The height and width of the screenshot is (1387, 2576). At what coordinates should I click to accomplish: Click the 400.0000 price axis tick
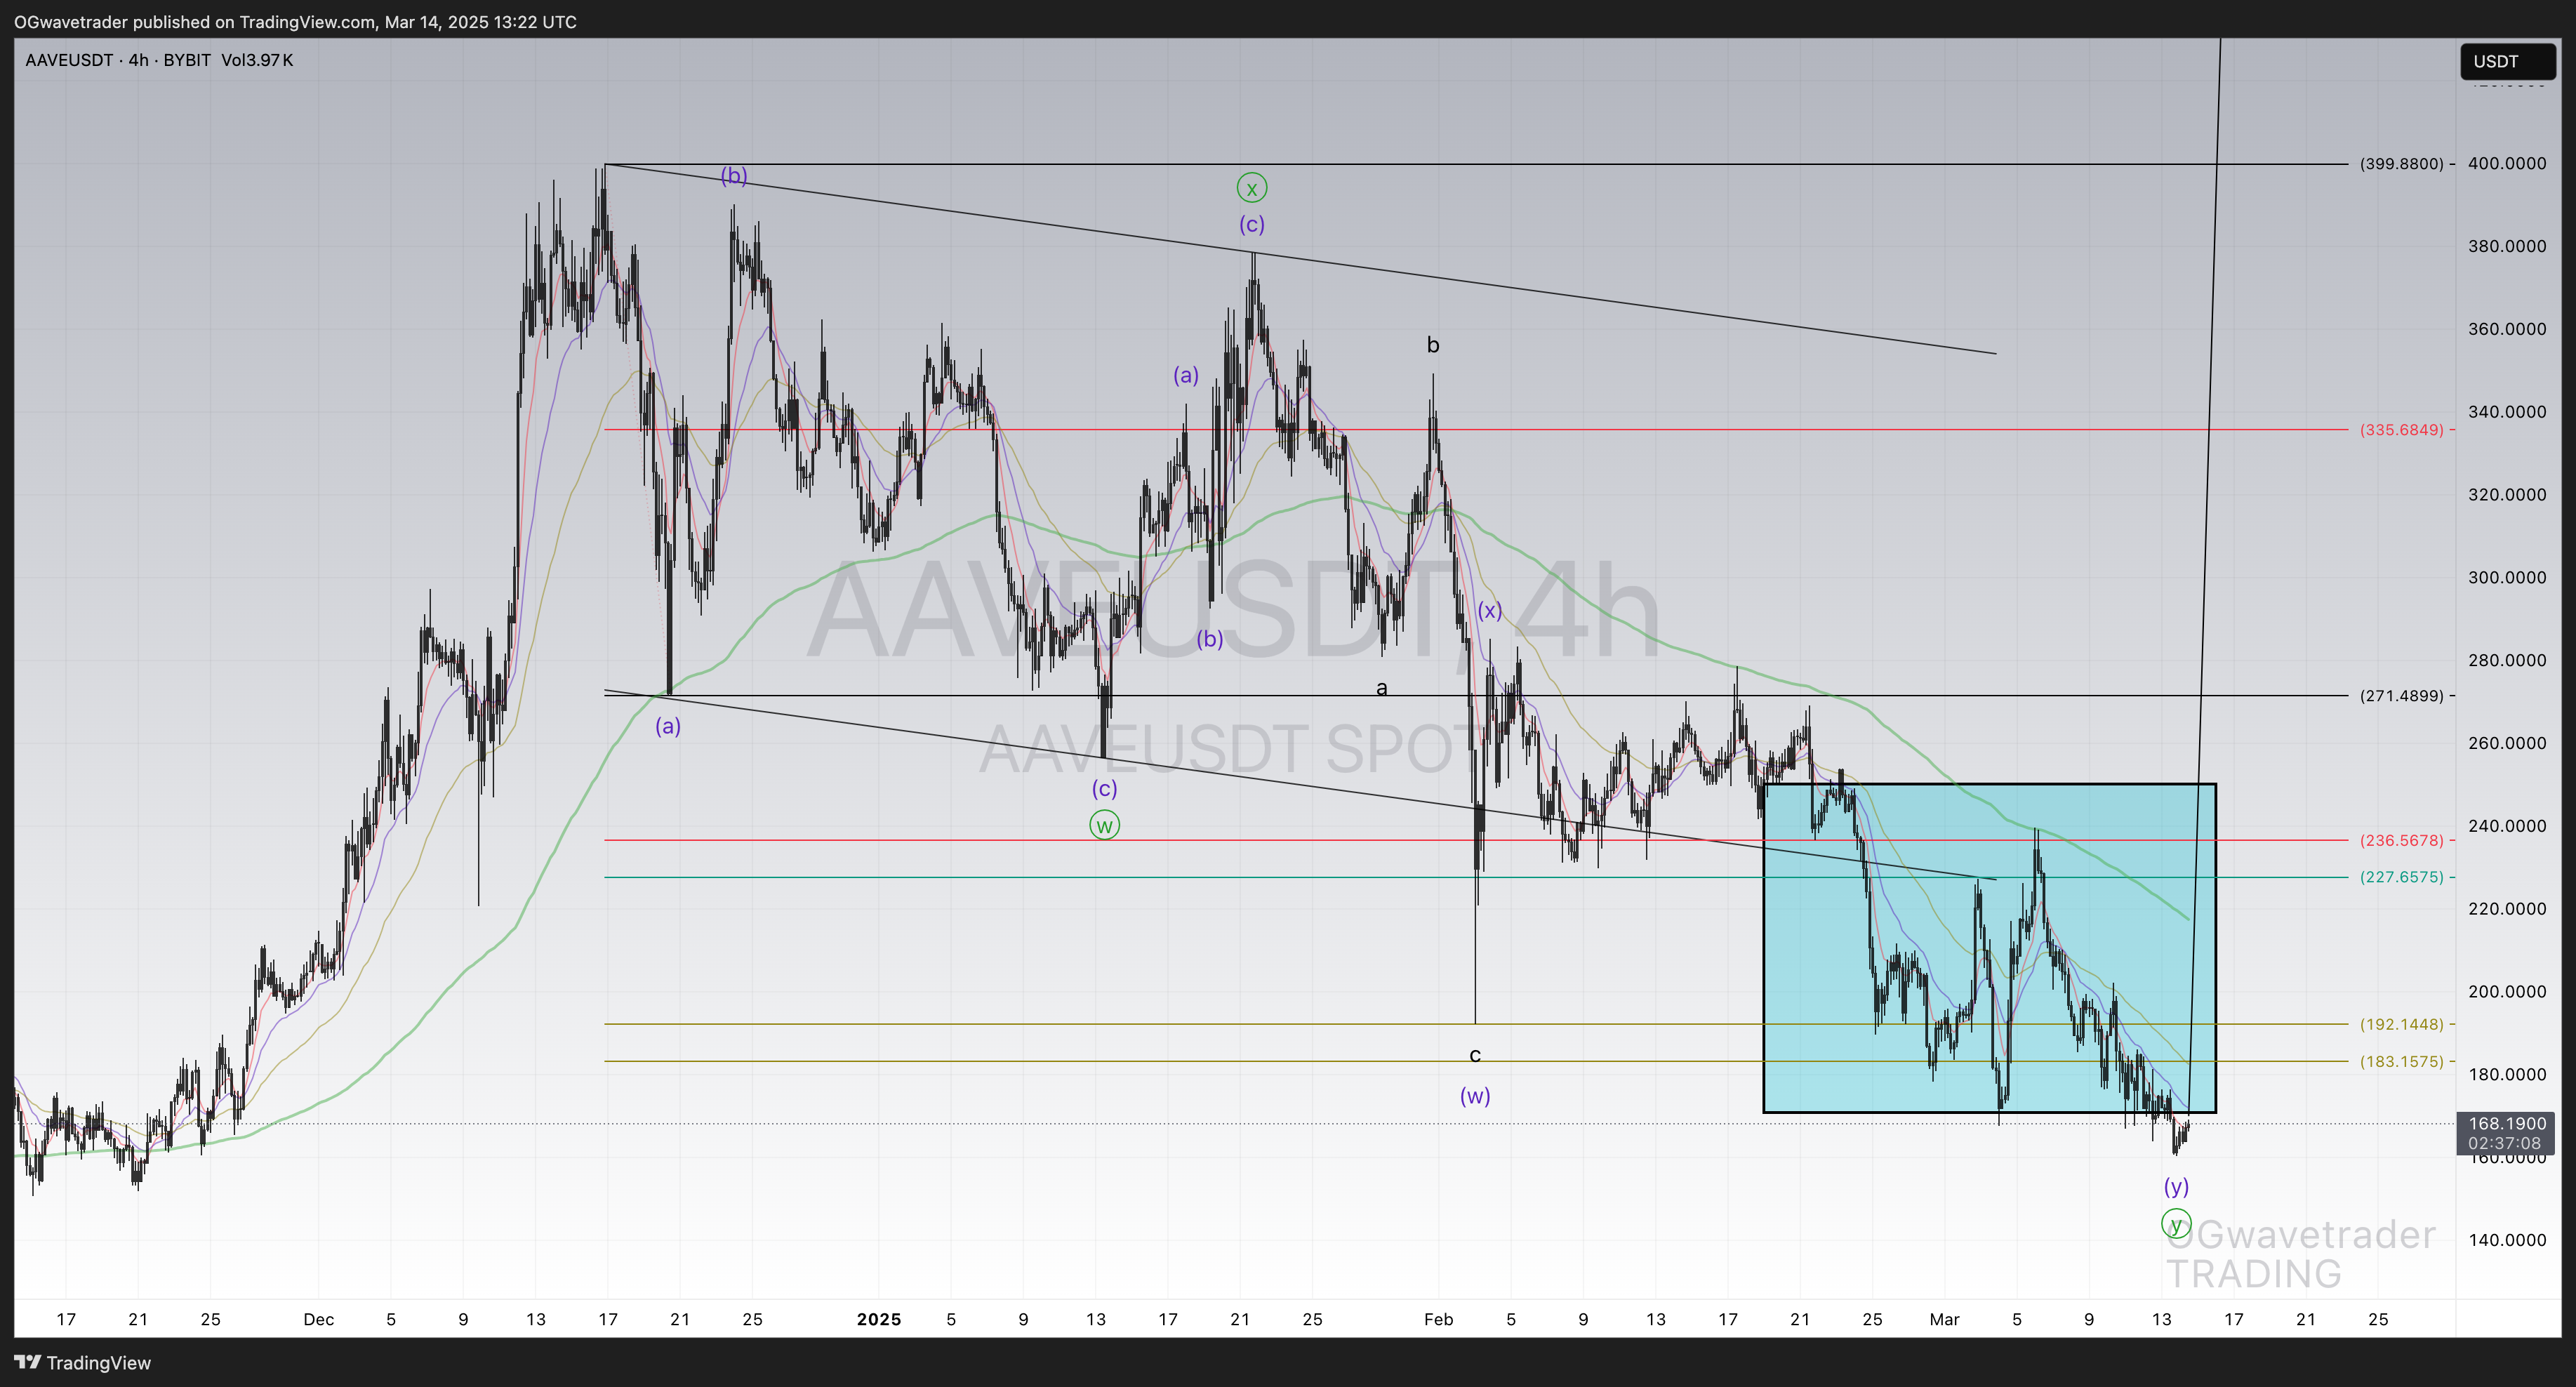(x=2507, y=164)
